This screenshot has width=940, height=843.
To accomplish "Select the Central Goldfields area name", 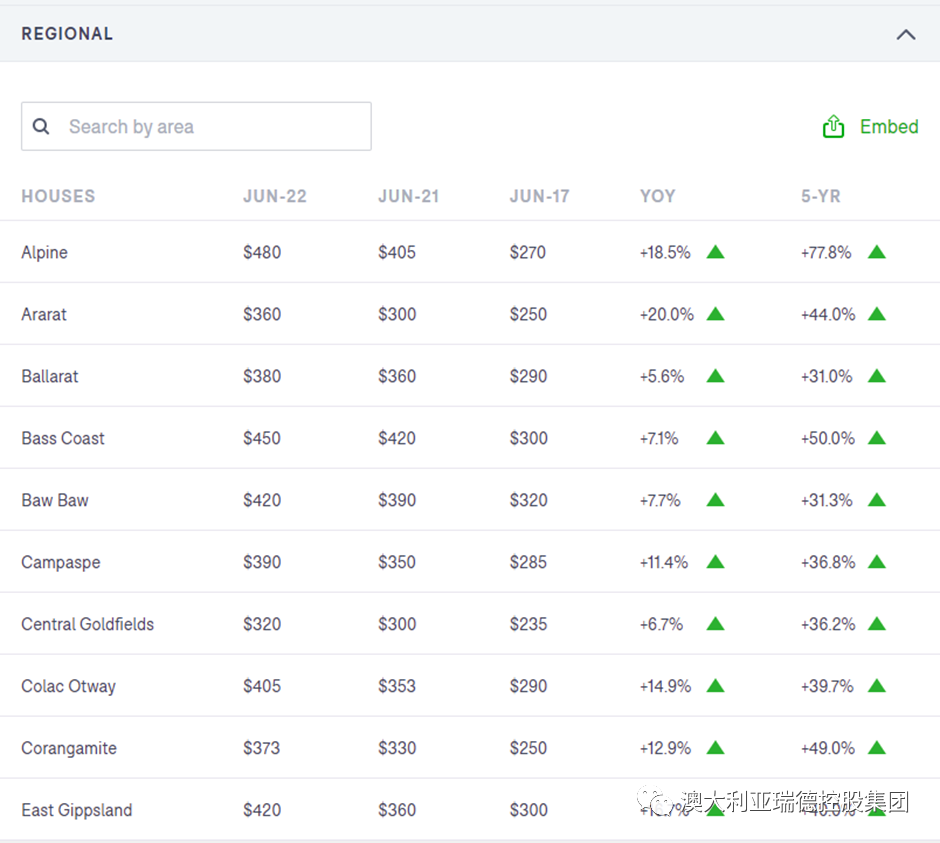I will click(87, 624).
